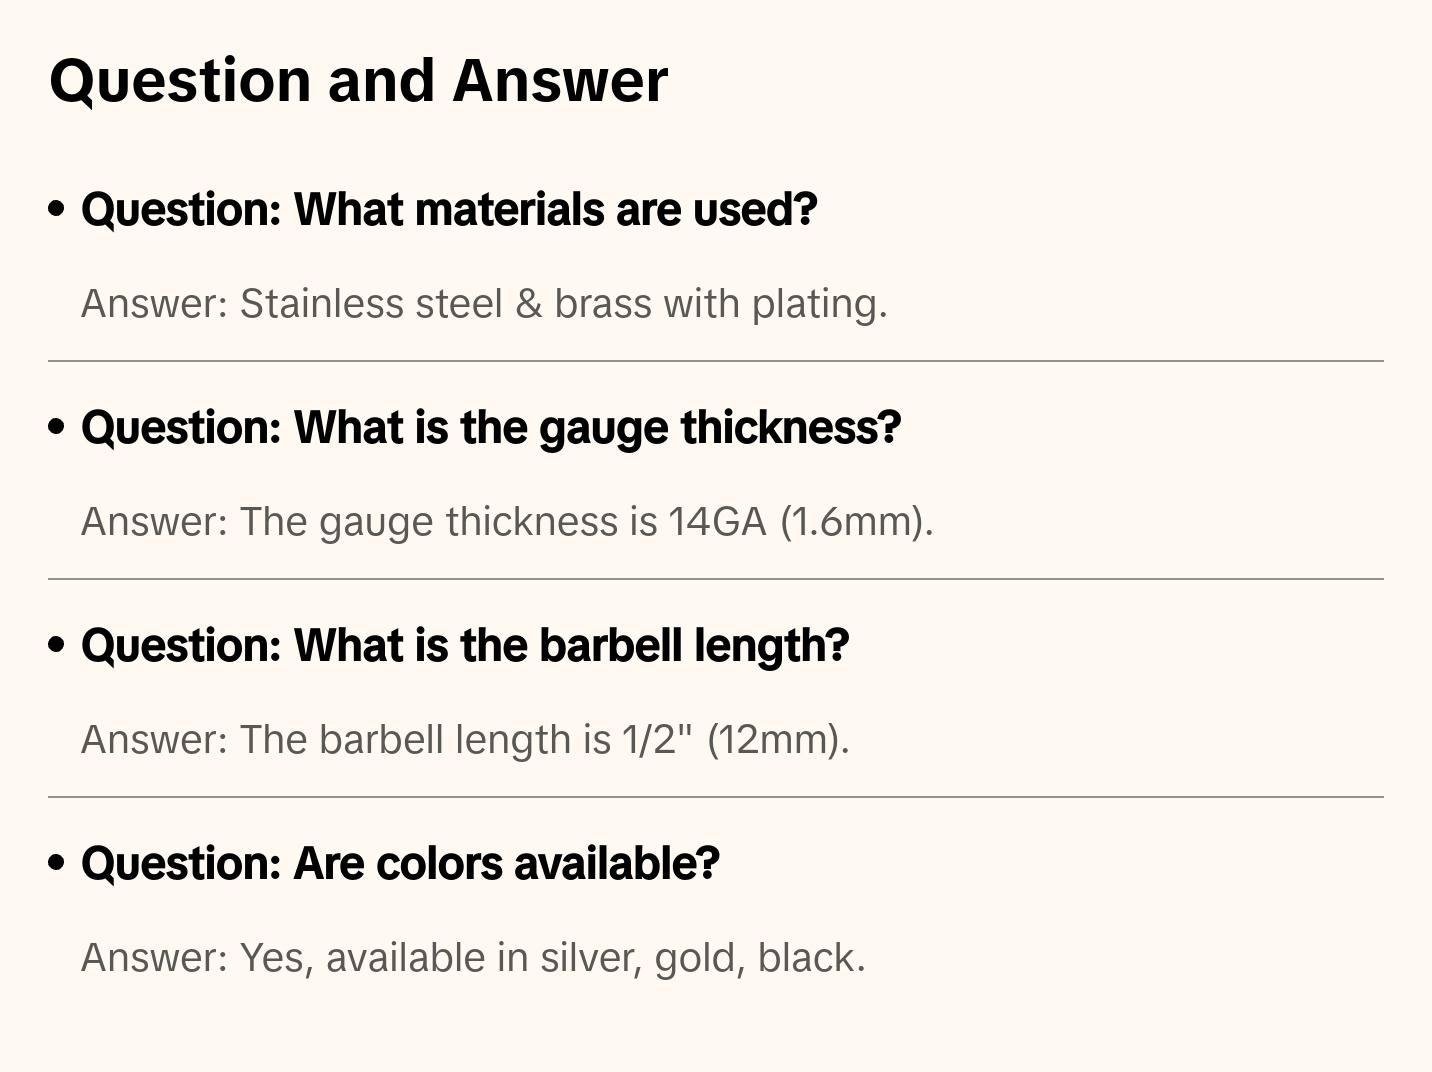1432x1072 pixels.
Task: Select the gauge thickness answer line
Action: 507,522
